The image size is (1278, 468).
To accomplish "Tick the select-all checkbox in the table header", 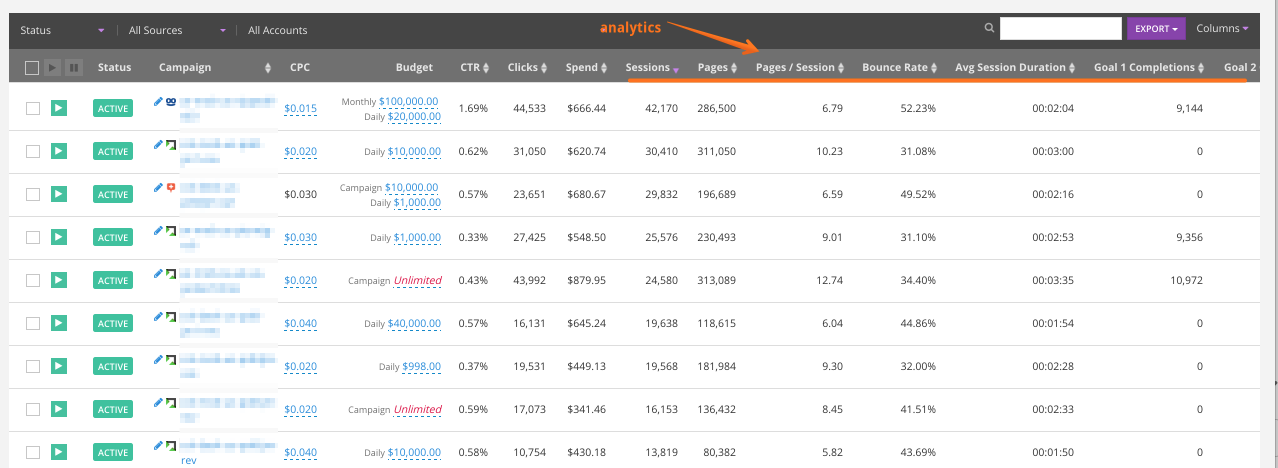I will [x=32, y=68].
